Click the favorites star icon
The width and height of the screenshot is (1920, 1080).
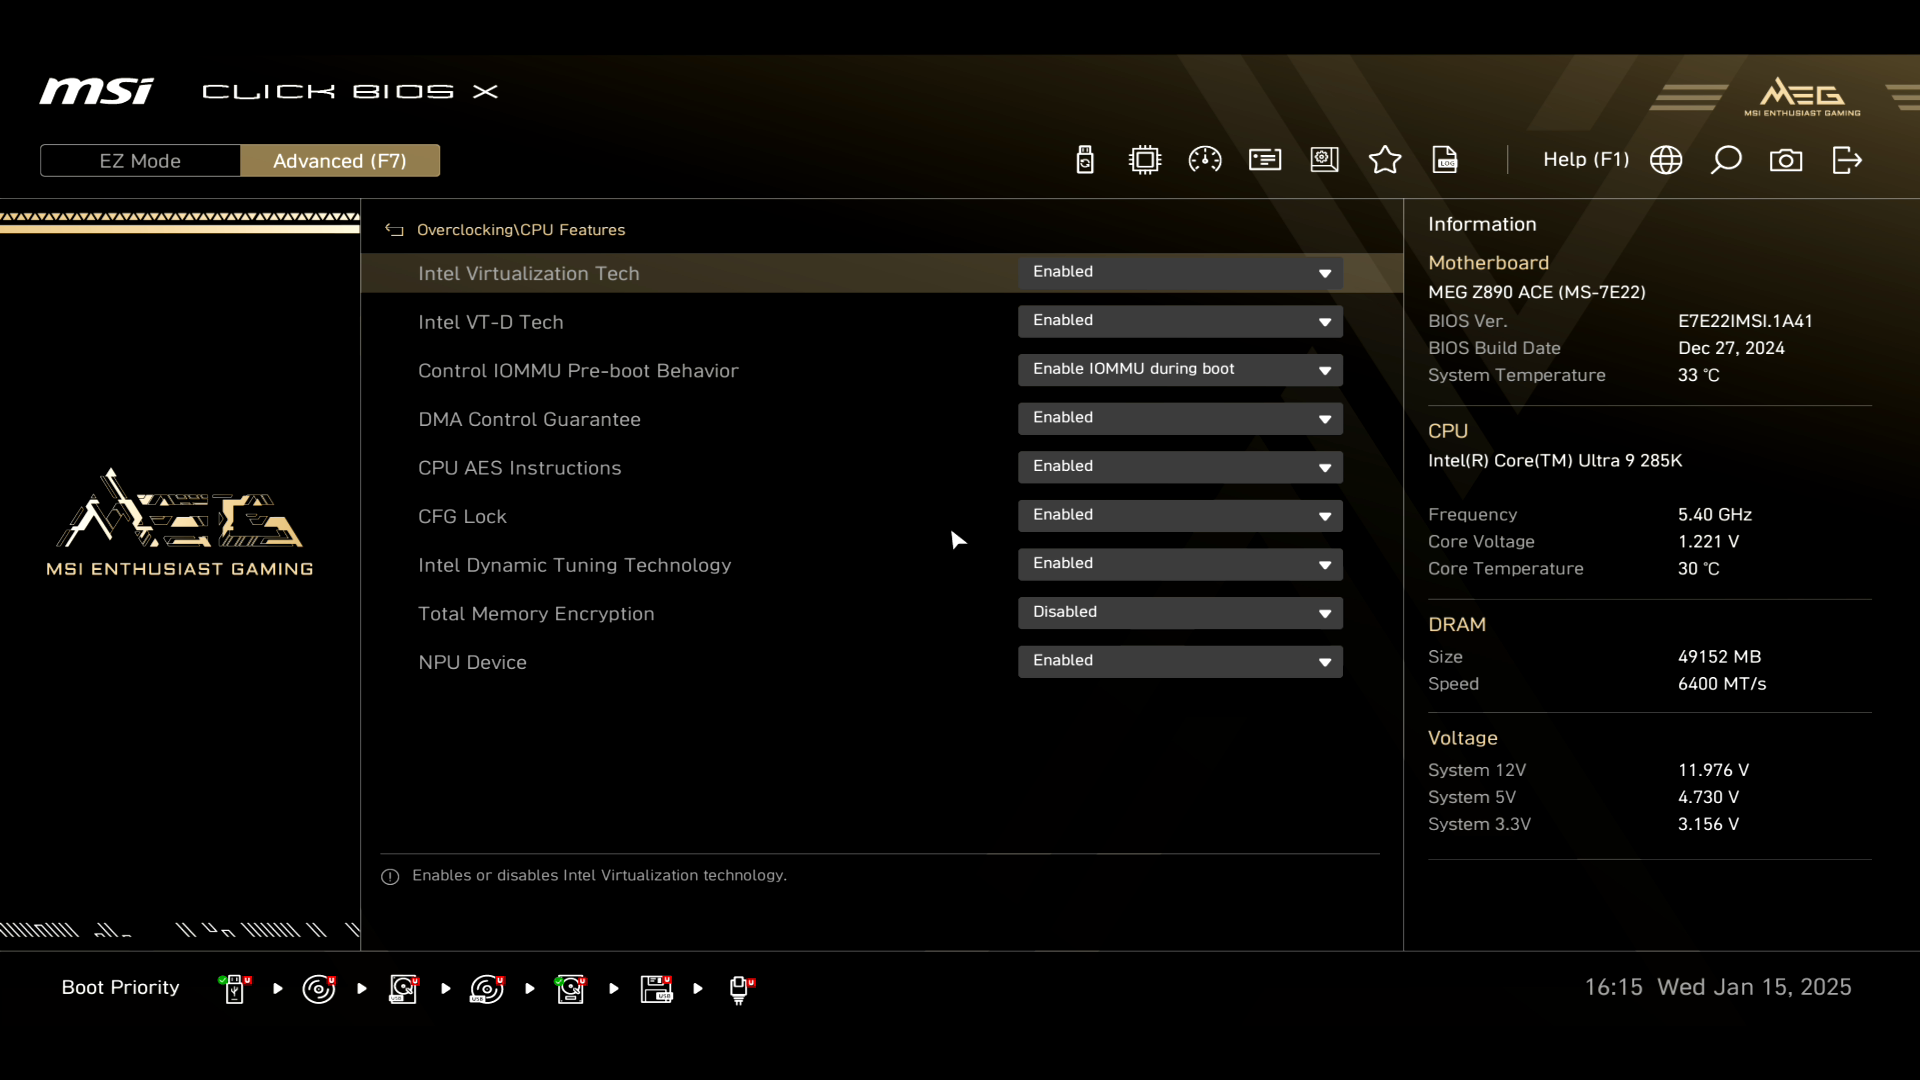point(1385,160)
